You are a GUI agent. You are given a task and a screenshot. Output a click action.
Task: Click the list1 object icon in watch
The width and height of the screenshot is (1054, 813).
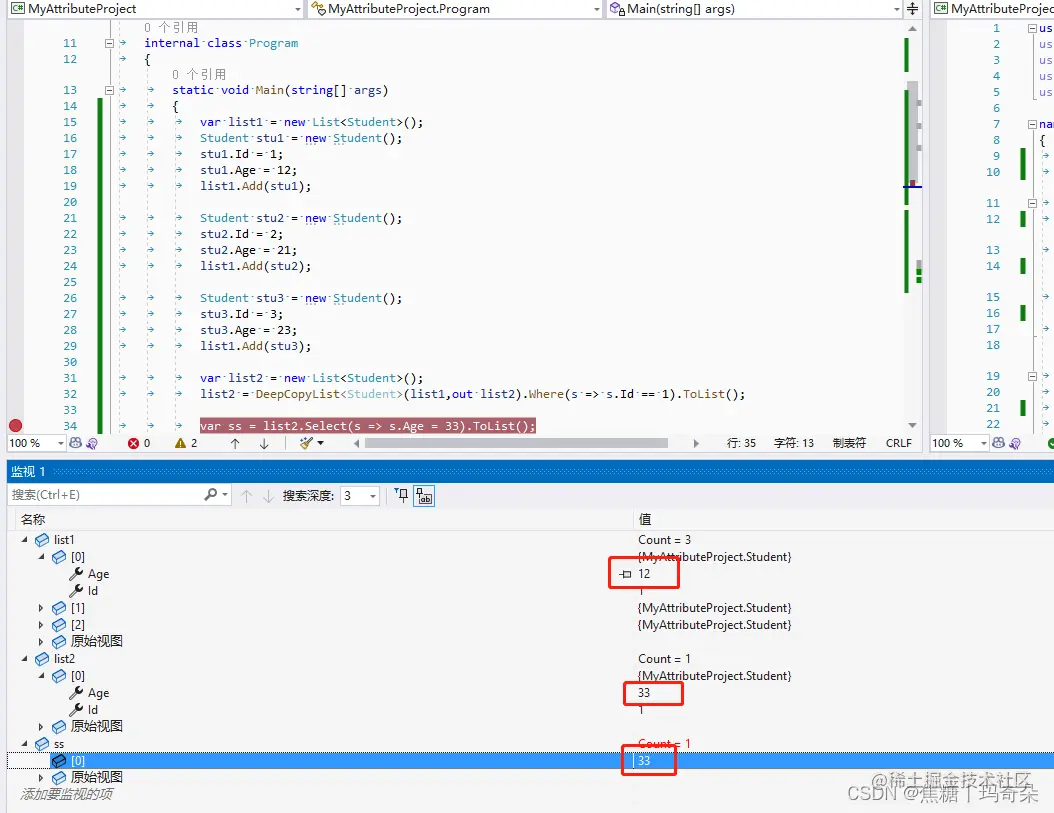coord(42,540)
